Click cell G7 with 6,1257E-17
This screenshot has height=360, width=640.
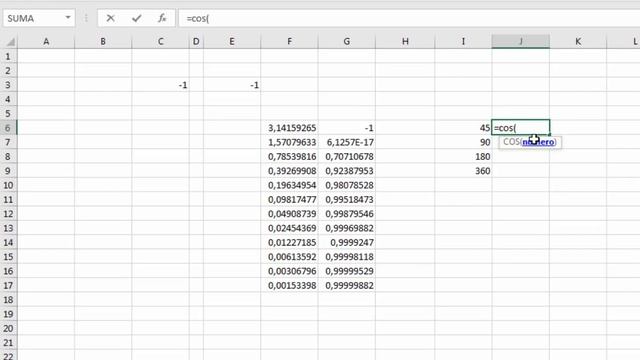point(347,142)
